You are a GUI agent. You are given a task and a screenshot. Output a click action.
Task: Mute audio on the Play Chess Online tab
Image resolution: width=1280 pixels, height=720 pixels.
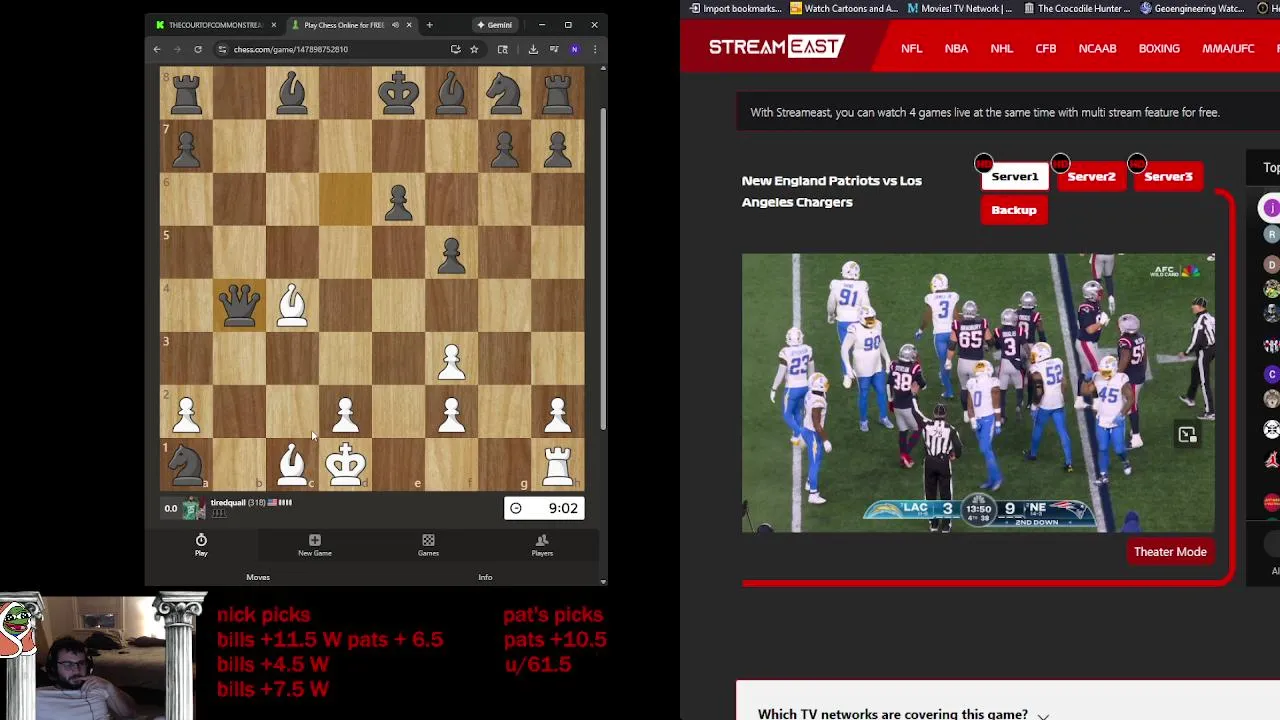click(395, 25)
